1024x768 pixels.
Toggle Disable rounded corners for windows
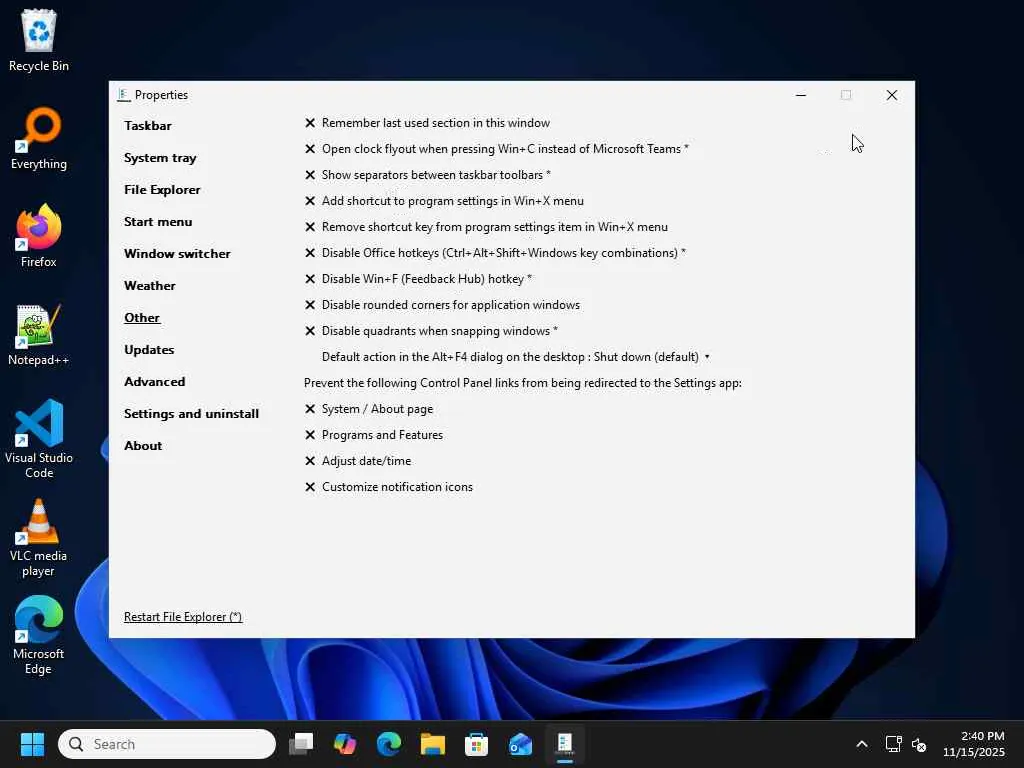pyautogui.click(x=442, y=305)
